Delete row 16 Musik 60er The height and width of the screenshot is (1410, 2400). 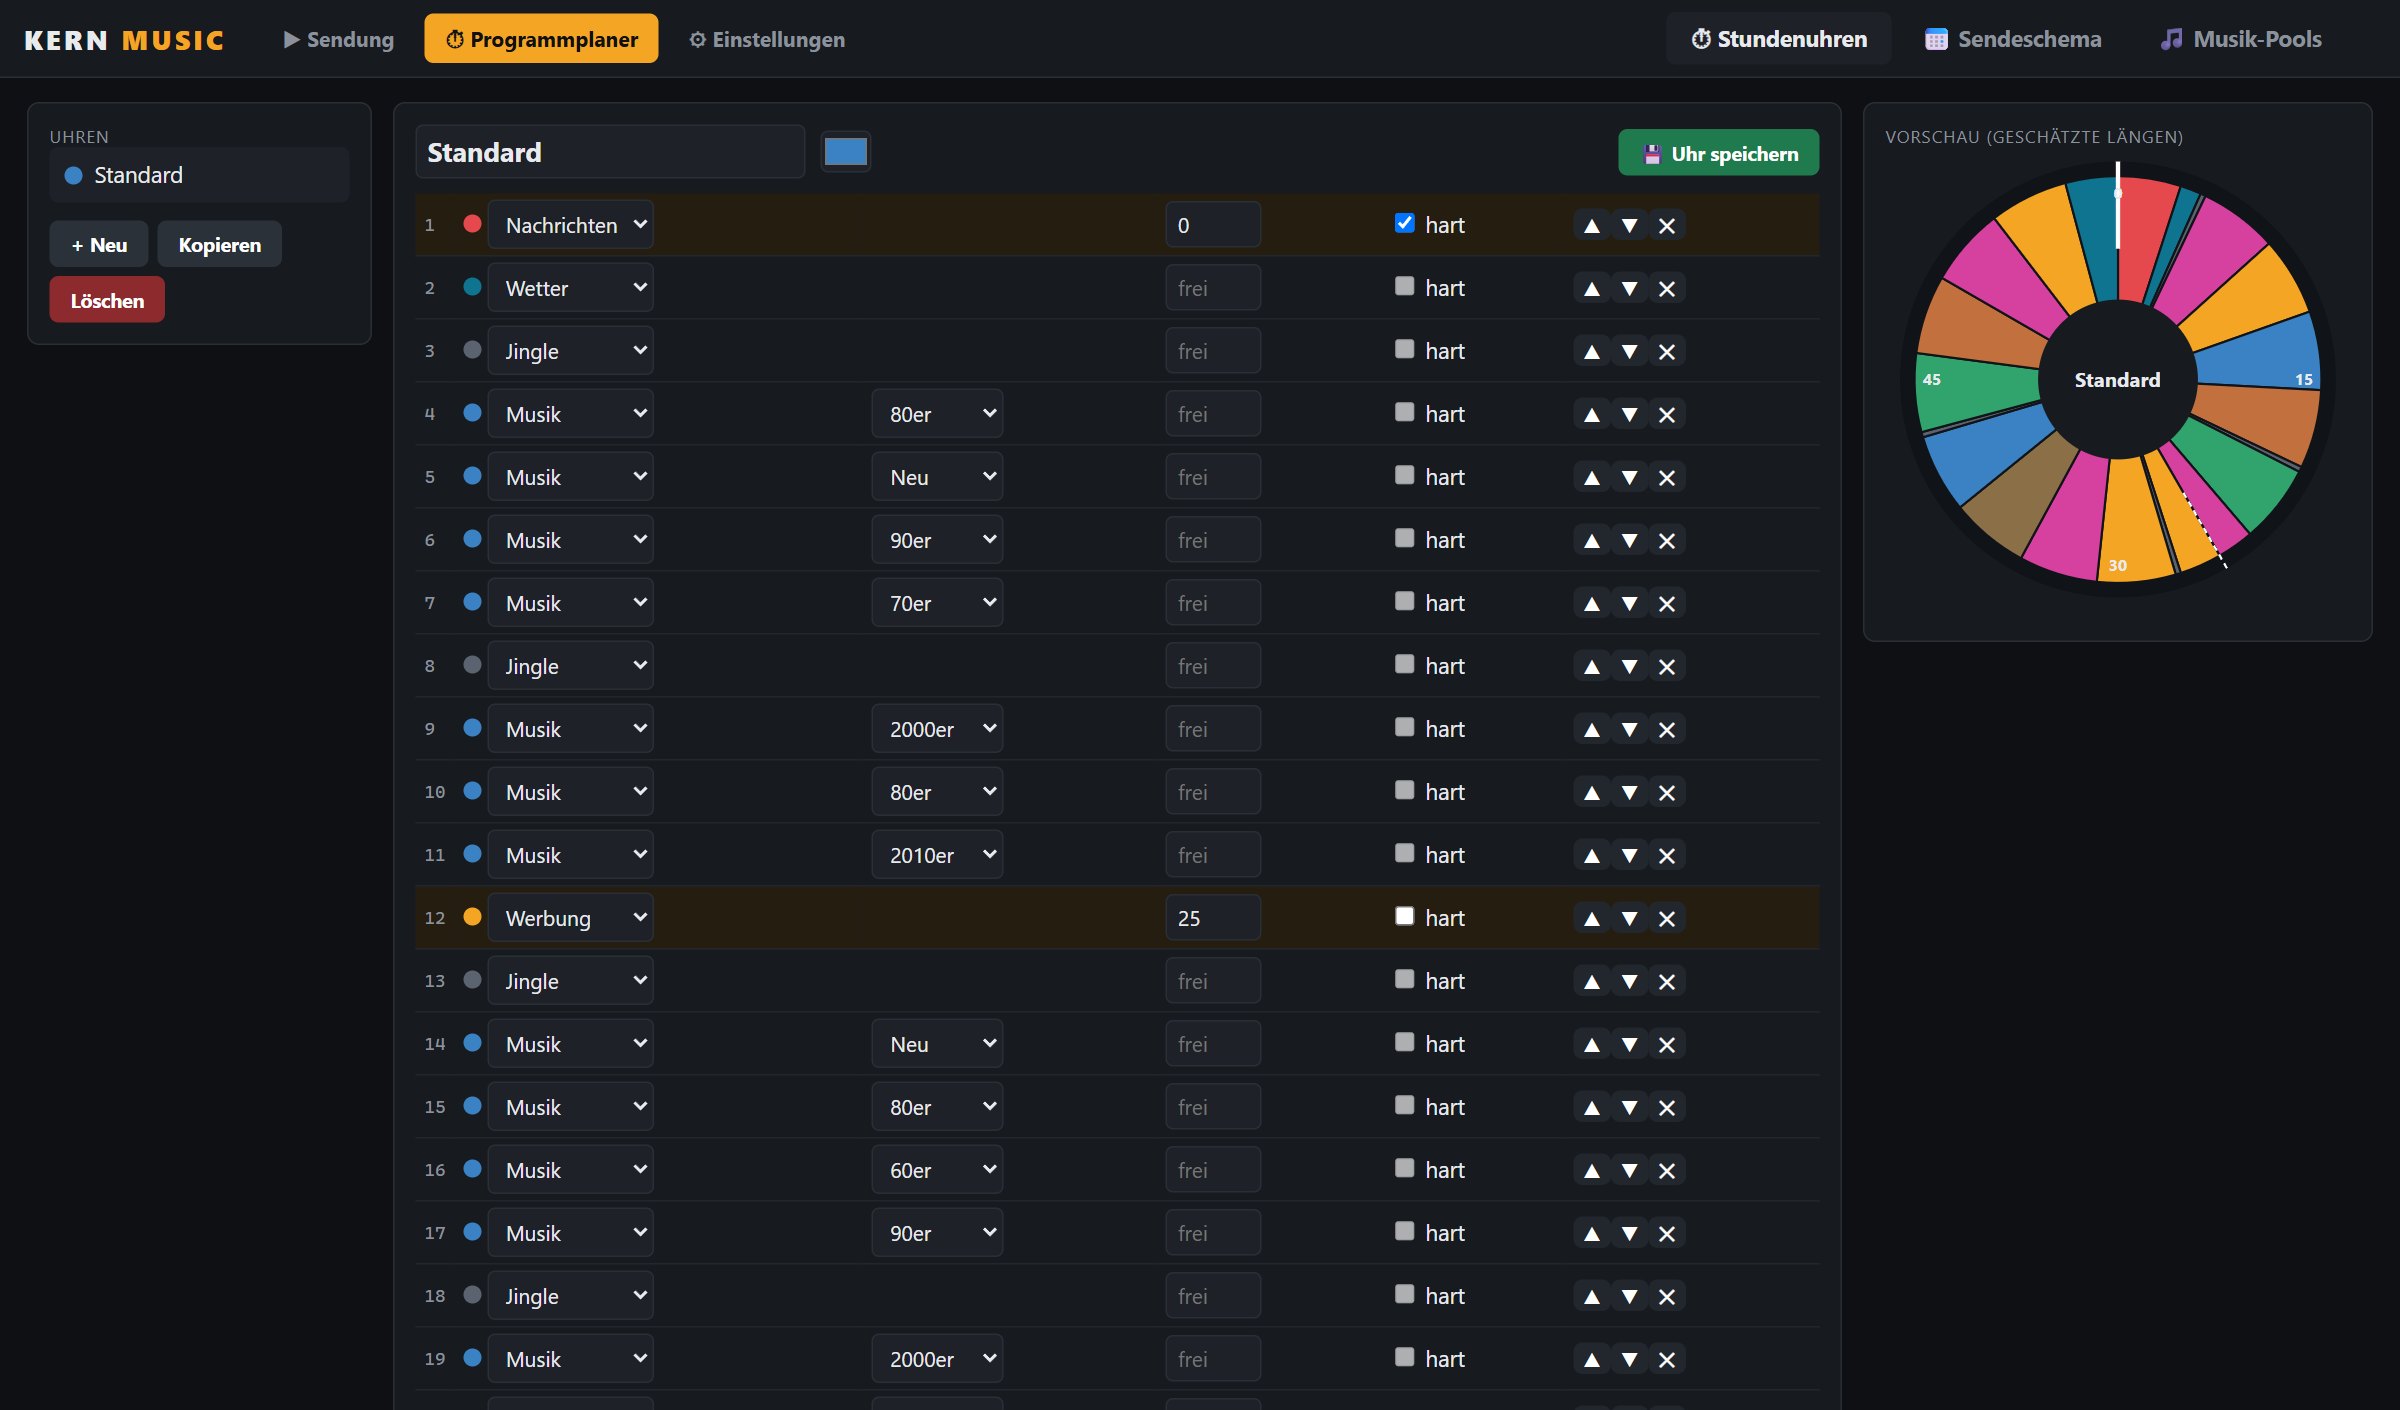point(1666,1170)
